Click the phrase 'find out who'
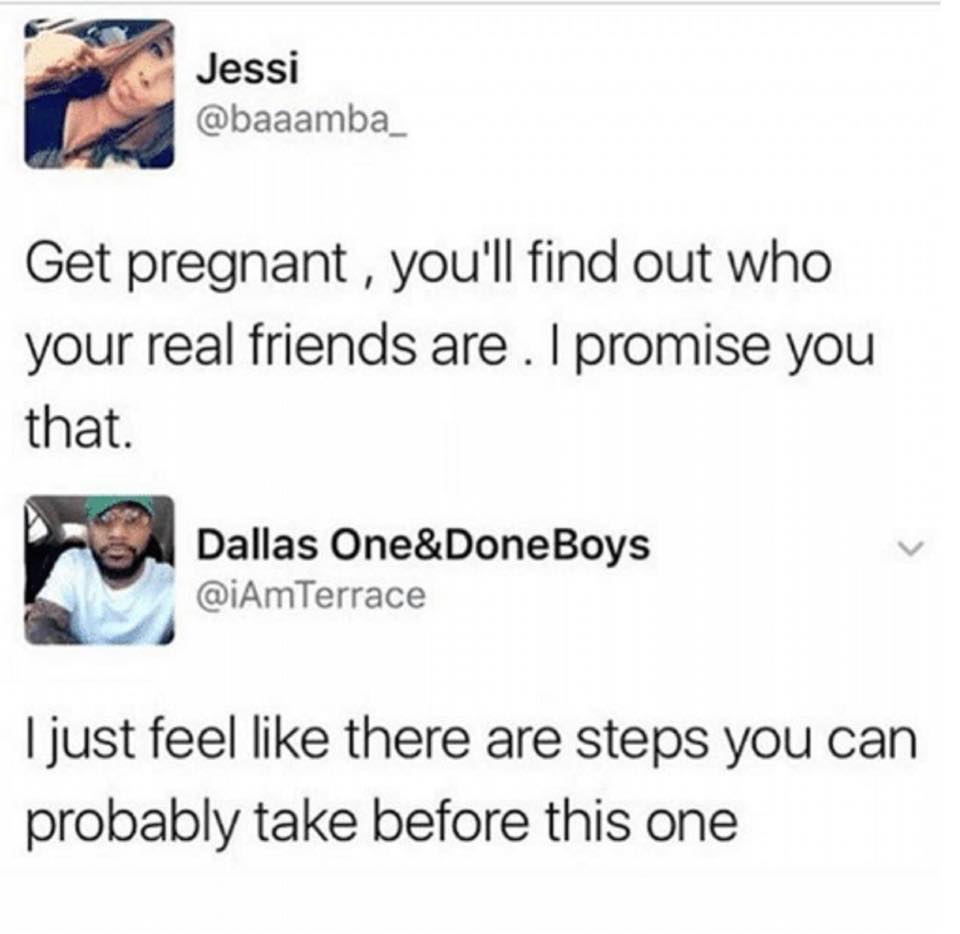 tap(679, 264)
